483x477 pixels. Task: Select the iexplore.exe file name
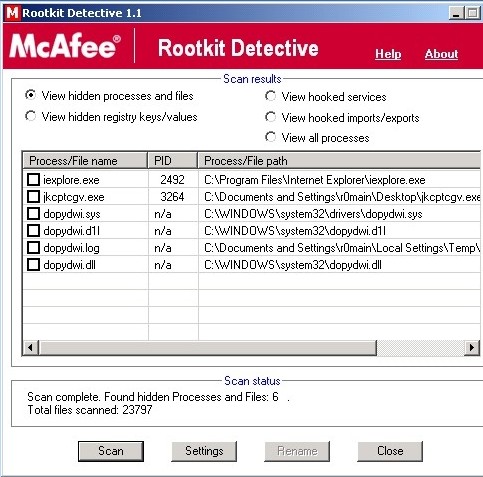click(71, 180)
